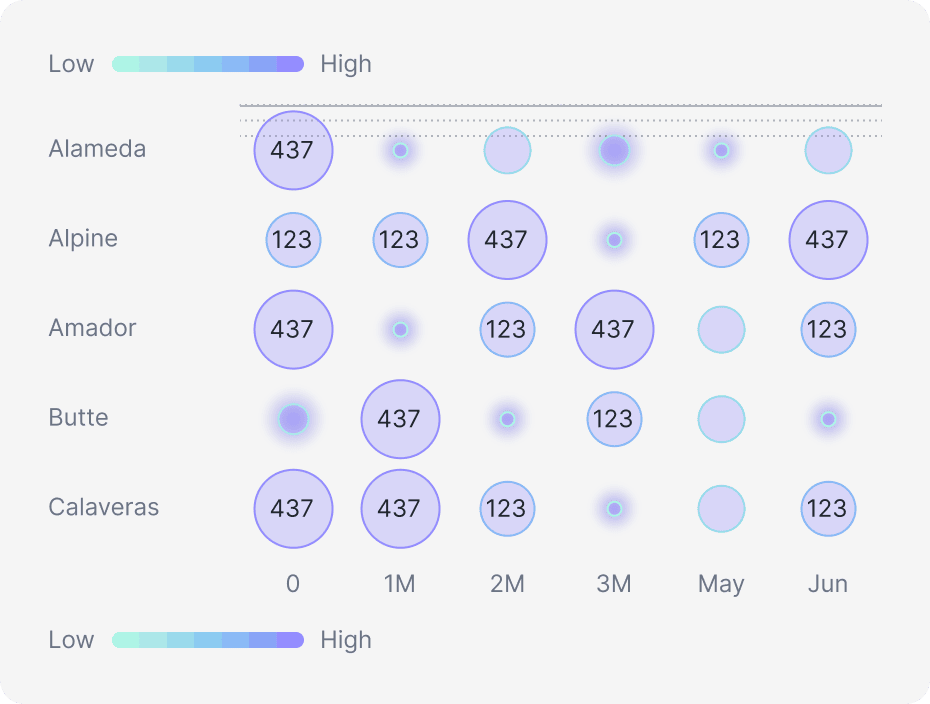Click Butte 123 bubble in 3M column
The image size is (930, 704).
(x=614, y=419)
